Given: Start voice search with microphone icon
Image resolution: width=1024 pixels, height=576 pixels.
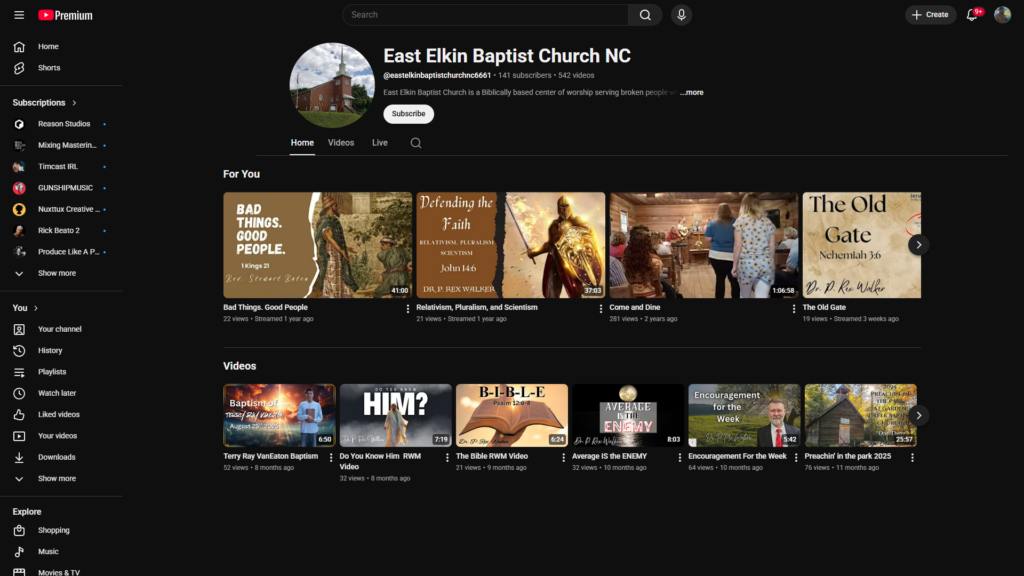Looking at the screenshot, I should click(681, 15).
